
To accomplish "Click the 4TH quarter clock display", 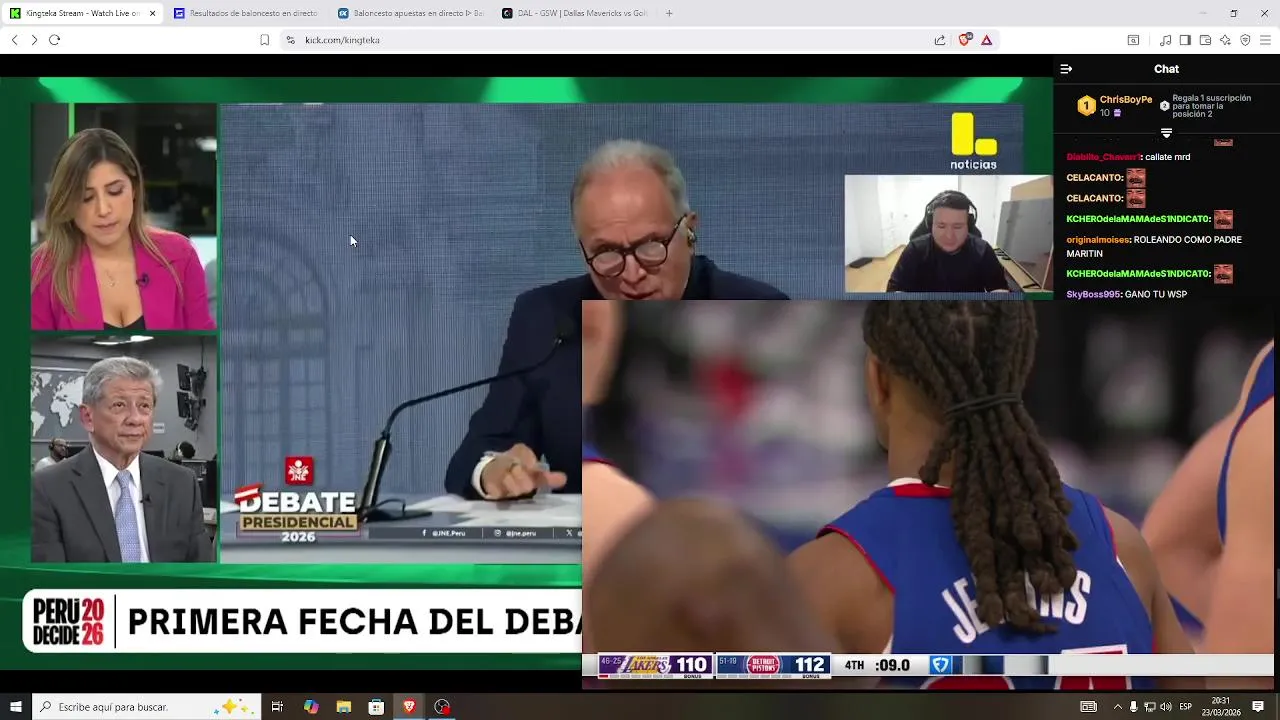I will tap(877, 665).
